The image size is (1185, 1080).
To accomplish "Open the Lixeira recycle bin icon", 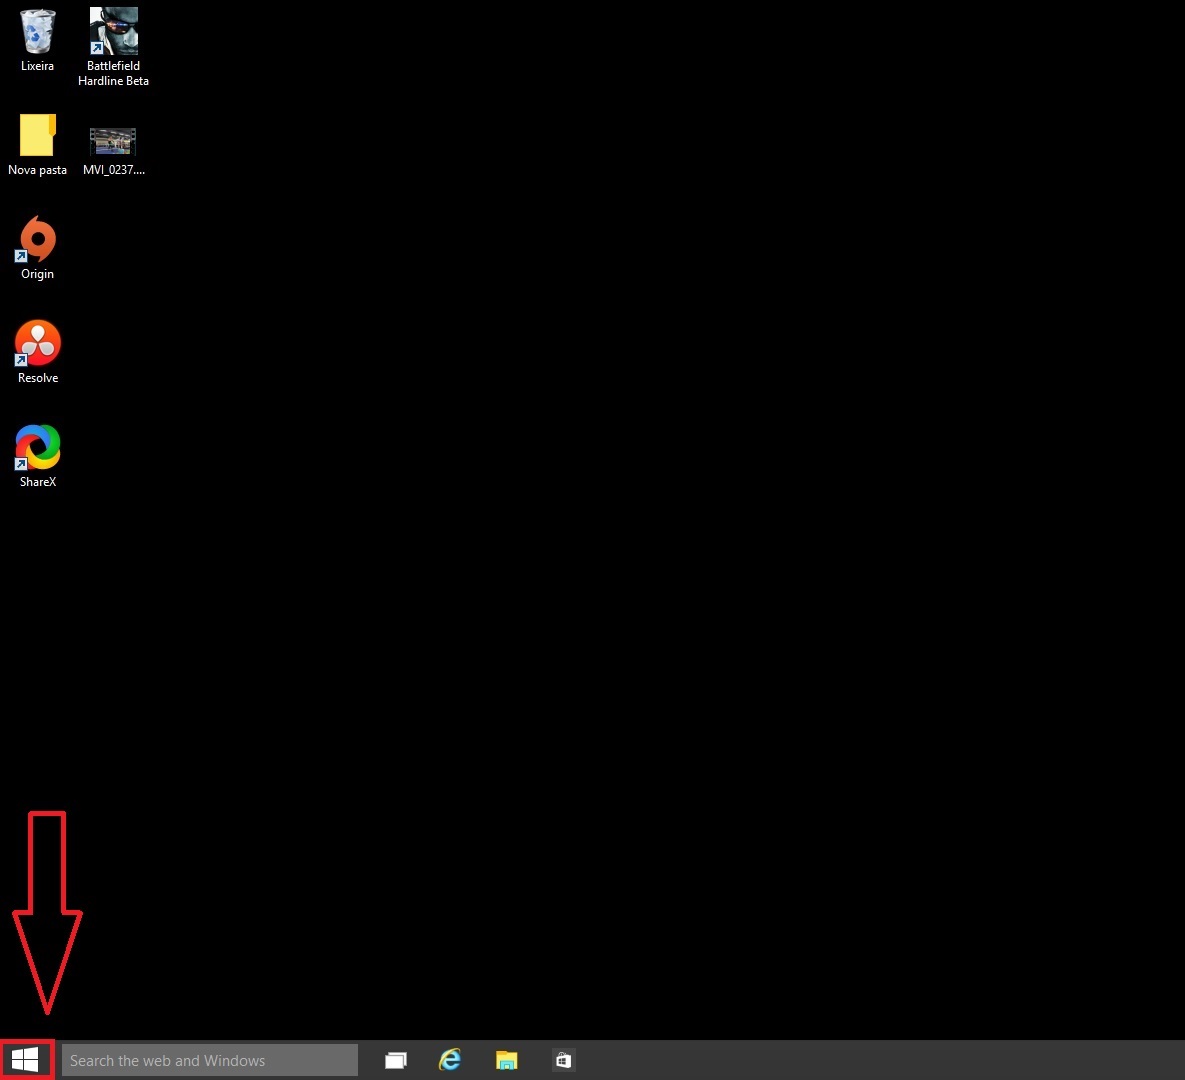I will 37,32.
